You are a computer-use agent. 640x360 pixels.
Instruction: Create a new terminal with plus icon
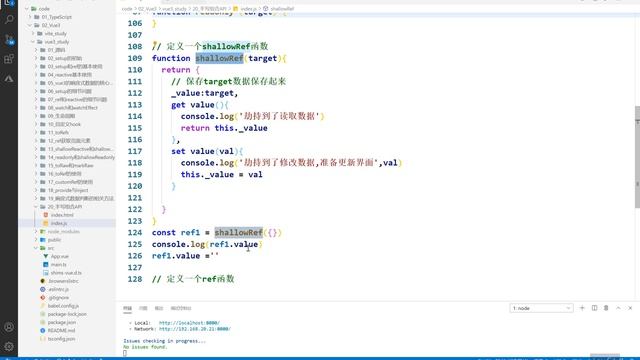click(582, 308)
